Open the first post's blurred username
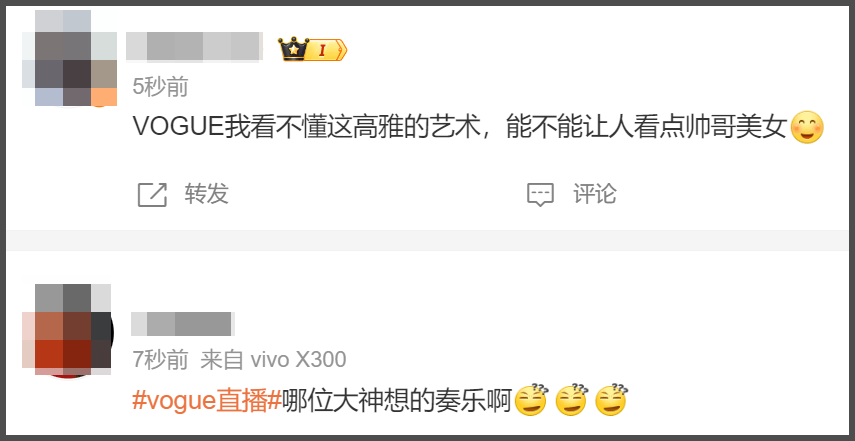This screenshot has width=855, height=441. point(194,46)
